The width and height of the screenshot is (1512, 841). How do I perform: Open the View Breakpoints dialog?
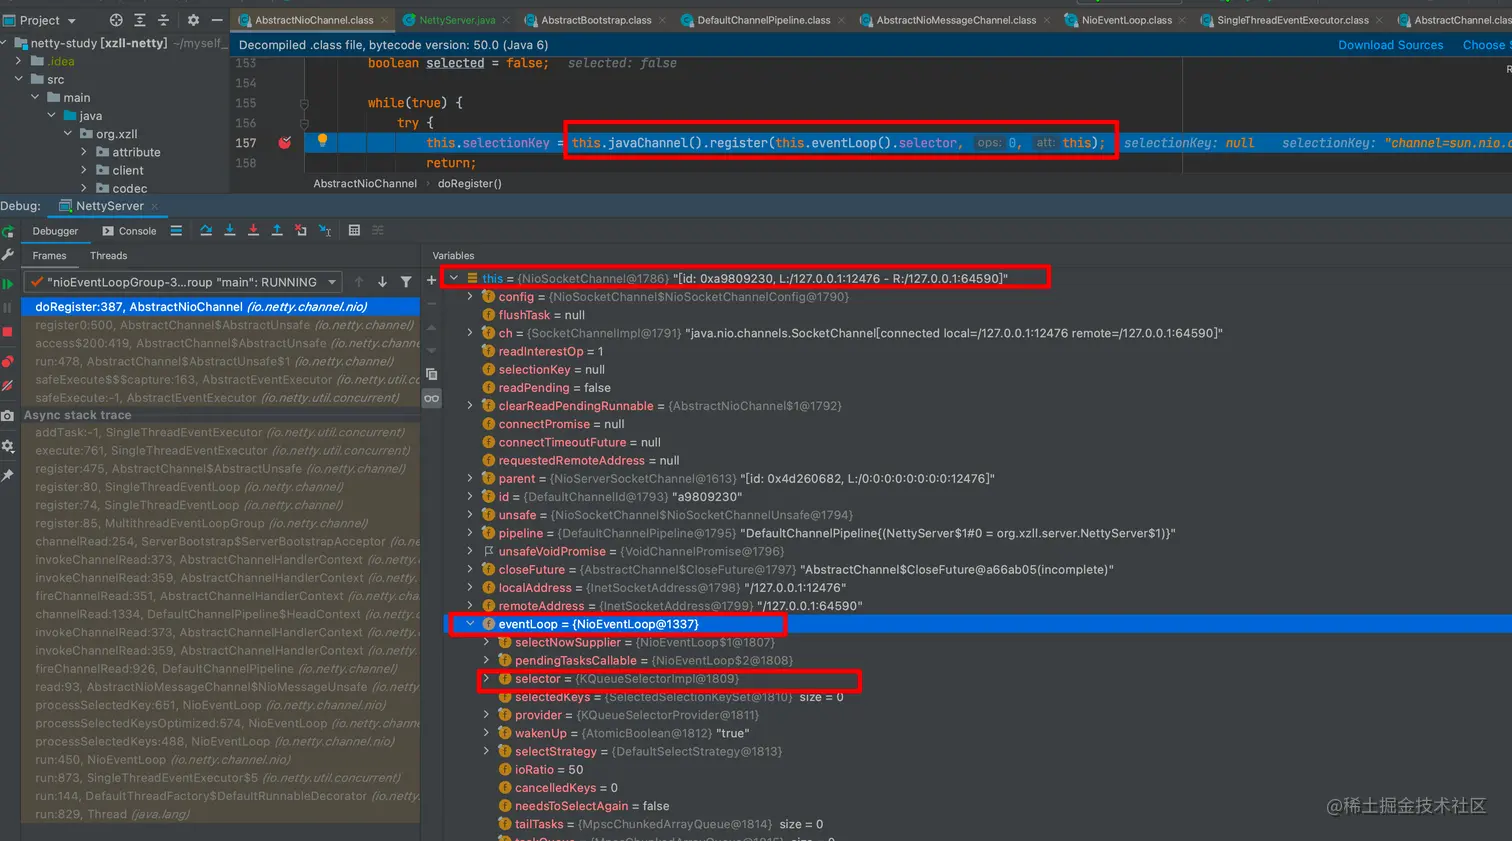(8, 361)
